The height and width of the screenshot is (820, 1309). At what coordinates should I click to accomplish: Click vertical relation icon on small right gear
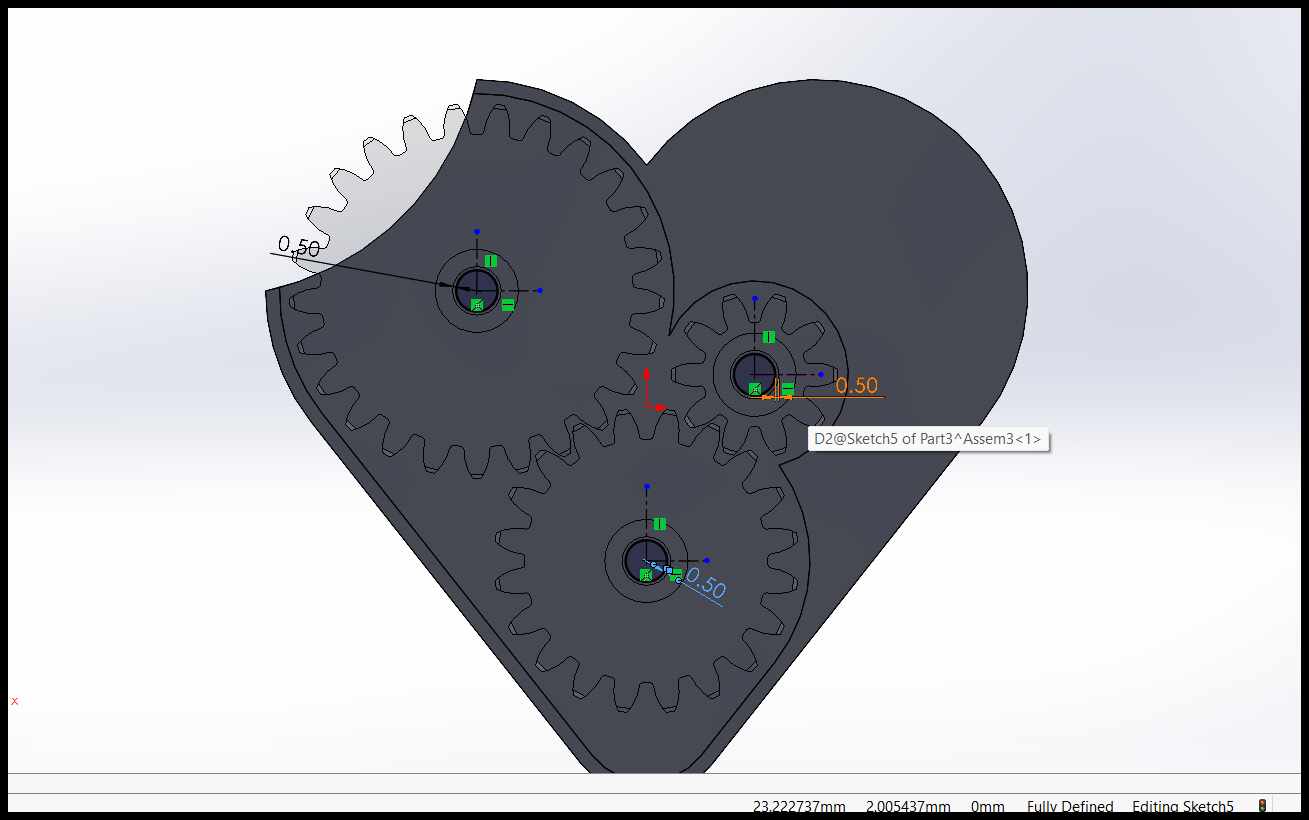[x=768, y=337]
